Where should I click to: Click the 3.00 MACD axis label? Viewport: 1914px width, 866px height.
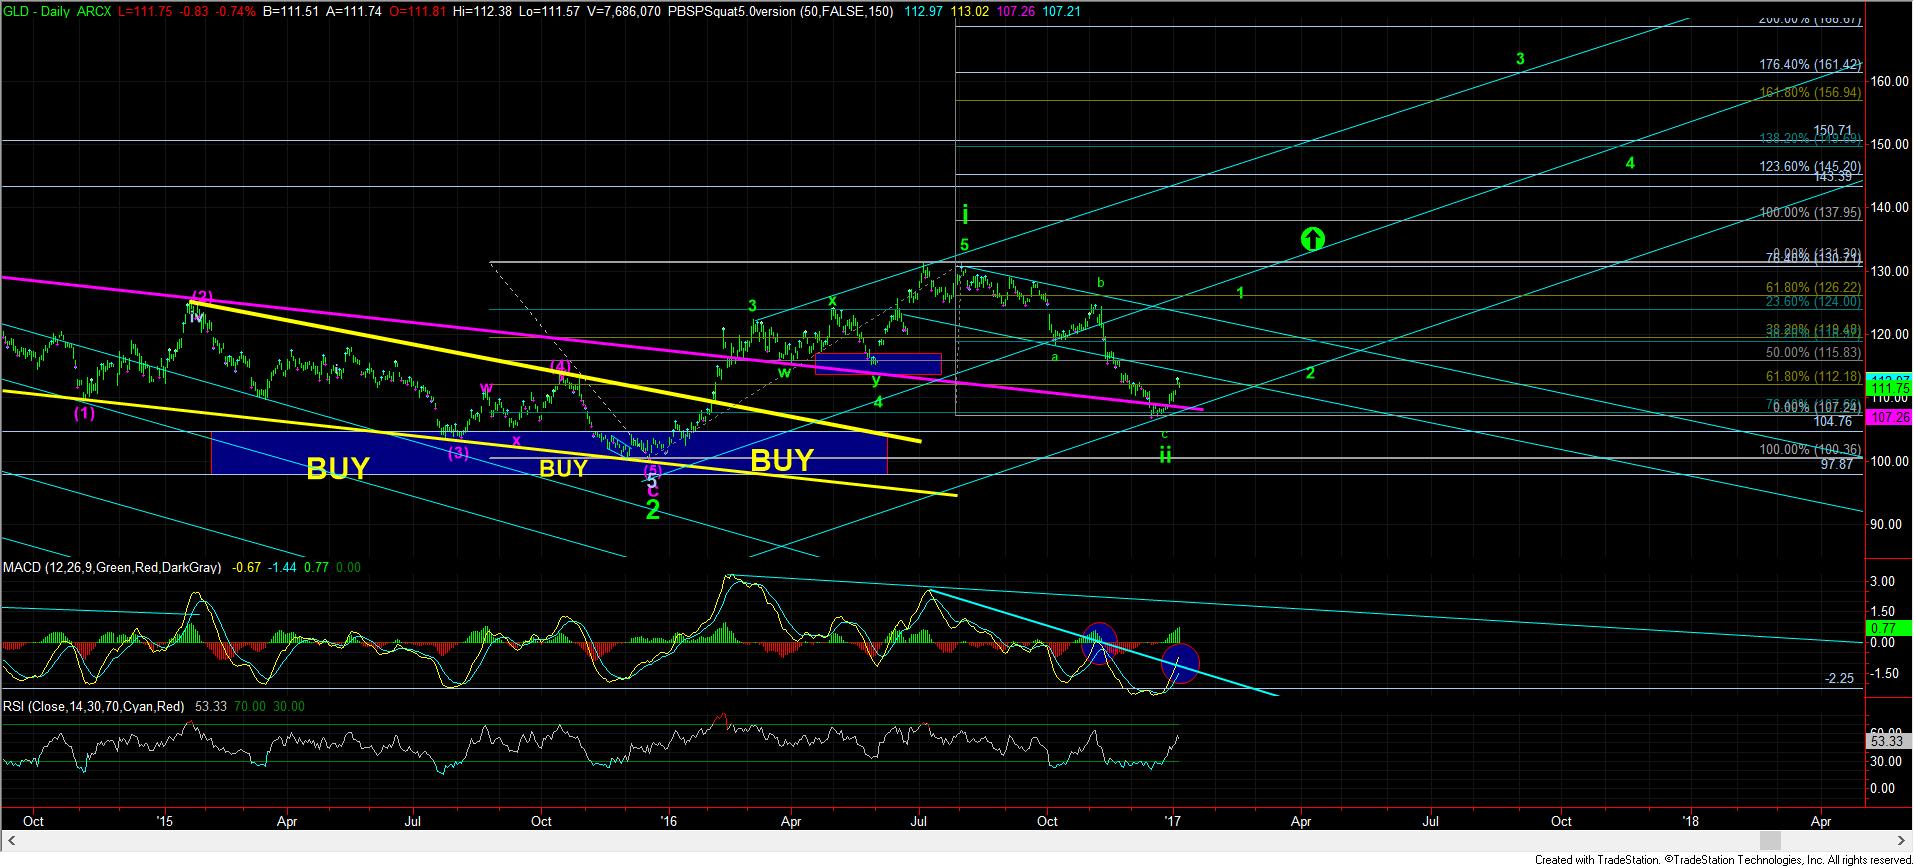coord(1883,581)
